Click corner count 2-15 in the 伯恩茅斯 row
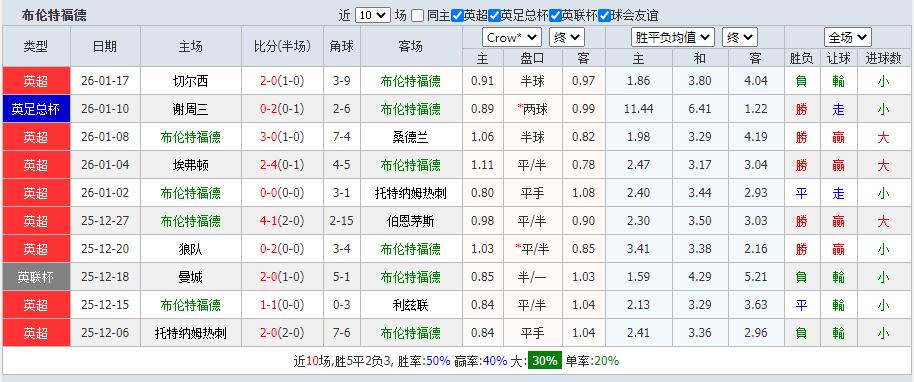The height and width of the screenshot is (382, 914). point(342,221)
